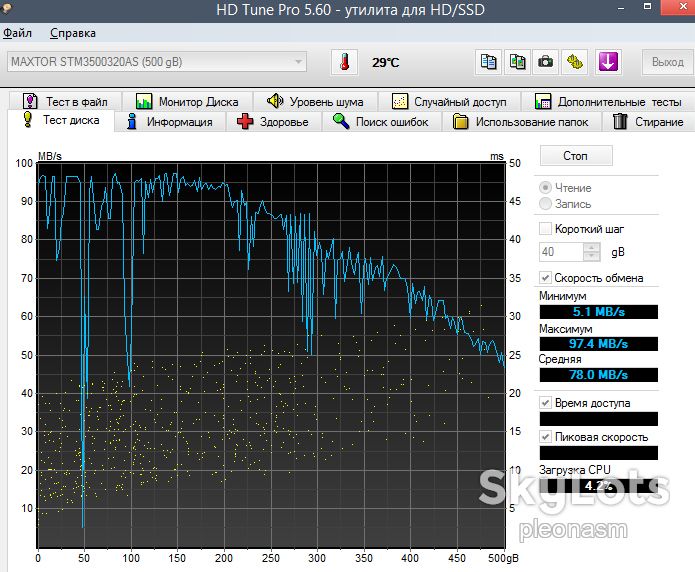Open the Монитор Диска tab
Image resolution: width=695 pixels, height=572 pixels.
188,102
